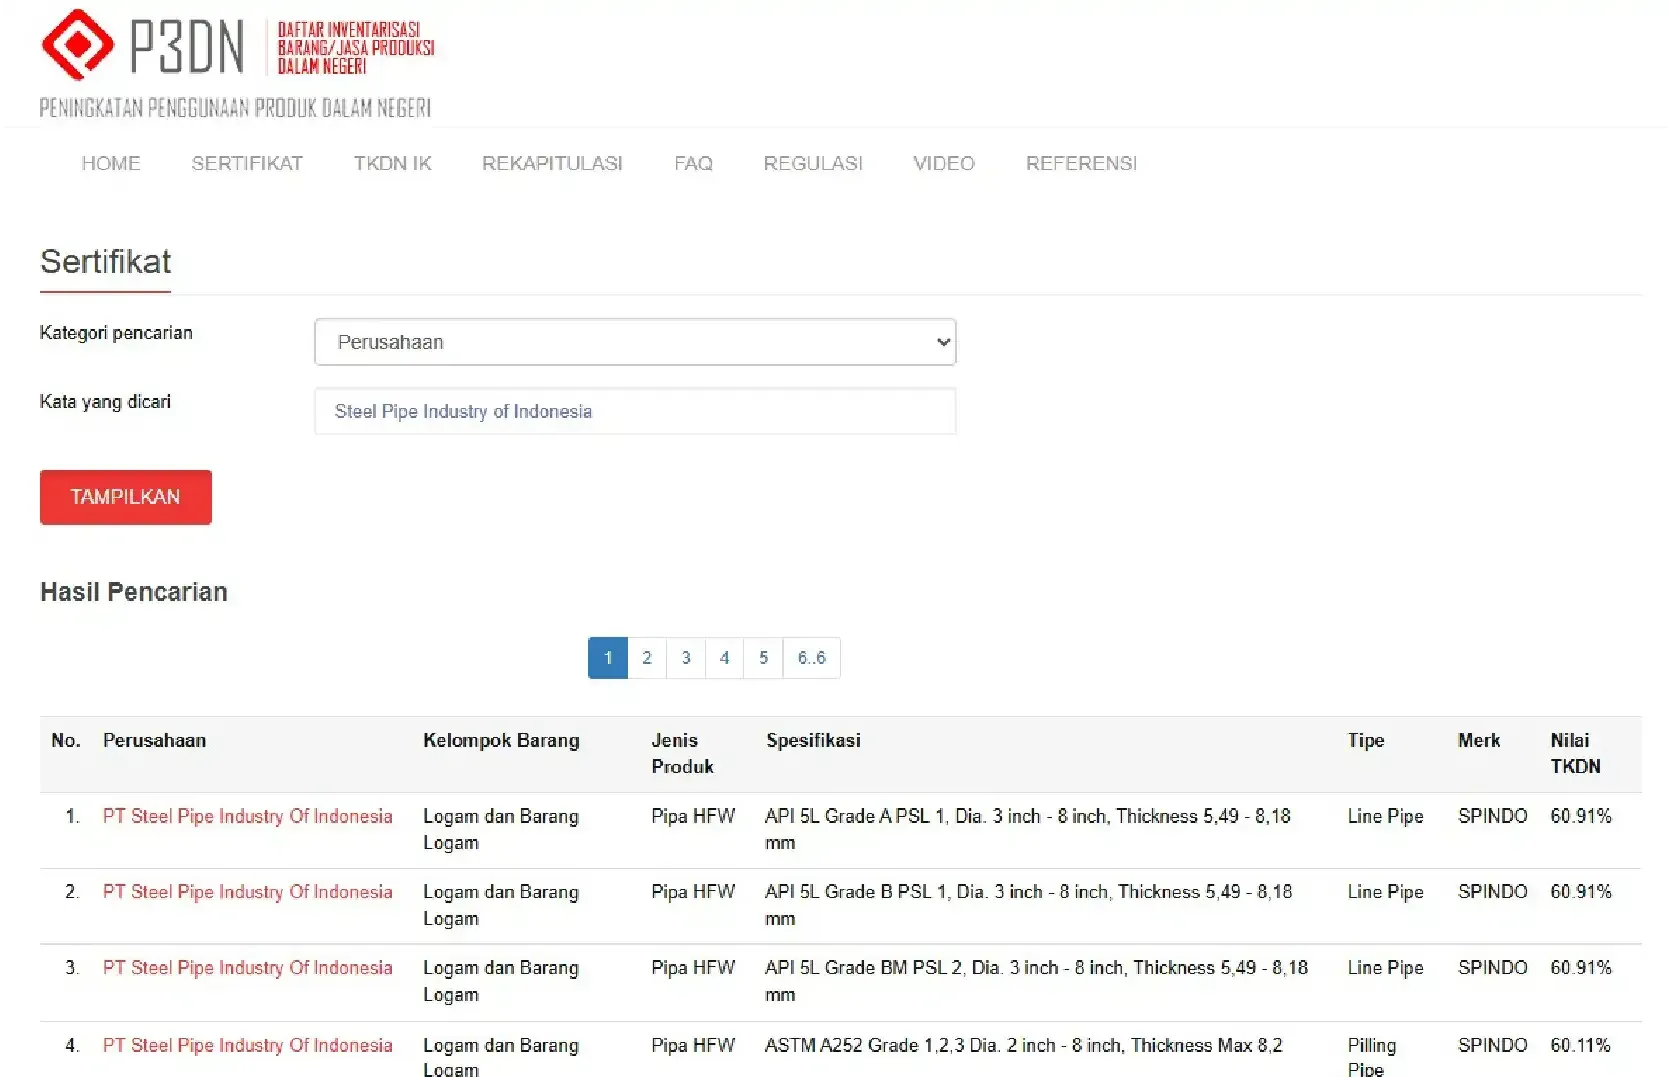Go to results page 4
The image size is (1668, 1078).
click(x=725, y=658)
